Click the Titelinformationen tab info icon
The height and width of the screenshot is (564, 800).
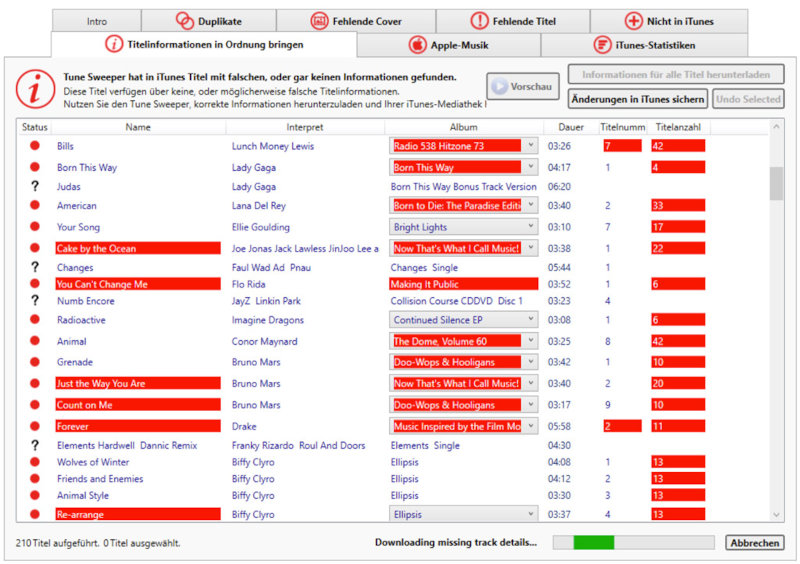coord(114,44)
